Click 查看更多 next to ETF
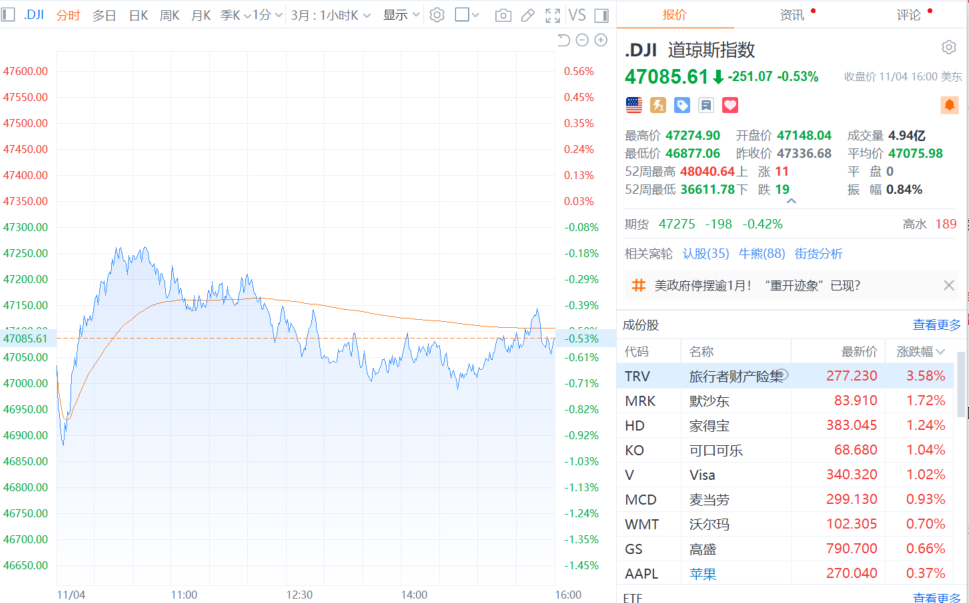 coord(937,597)
